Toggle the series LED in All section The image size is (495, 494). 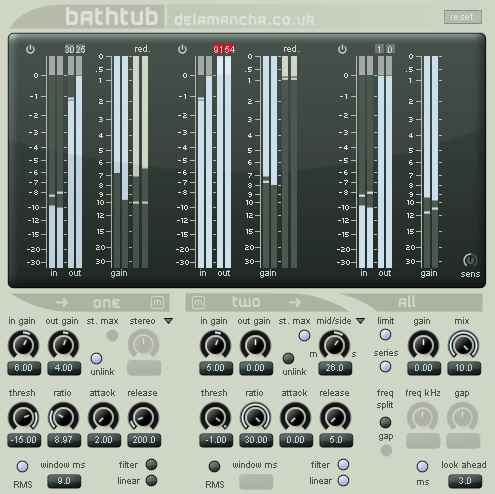click(385, 367)
